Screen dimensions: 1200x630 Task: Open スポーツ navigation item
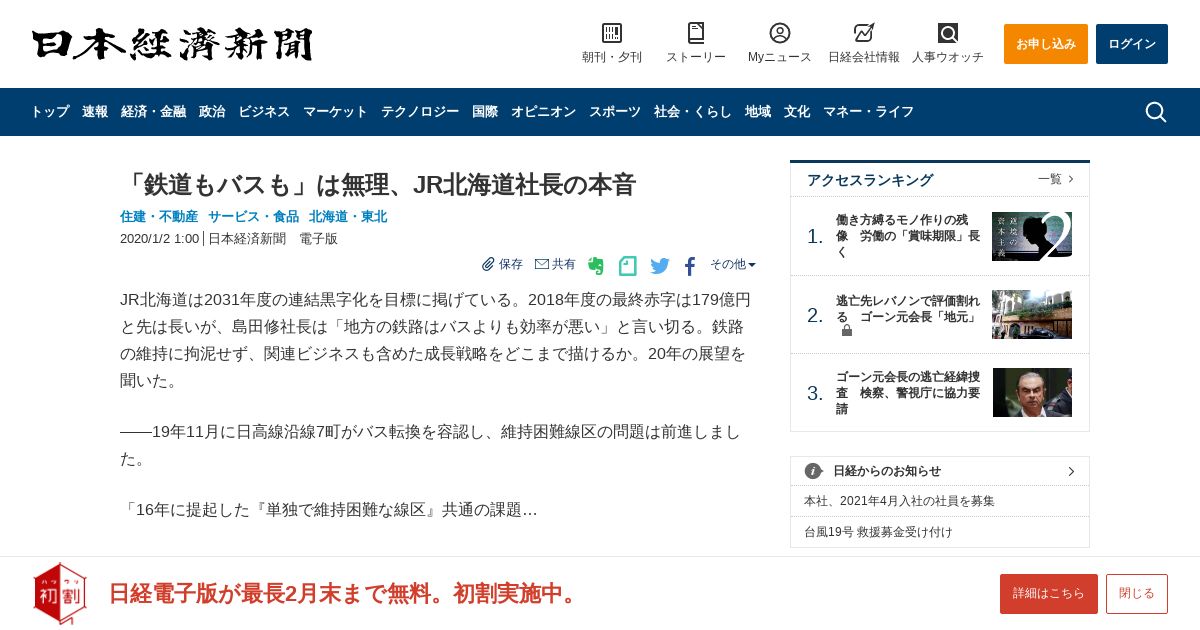[x=615, y=112]
